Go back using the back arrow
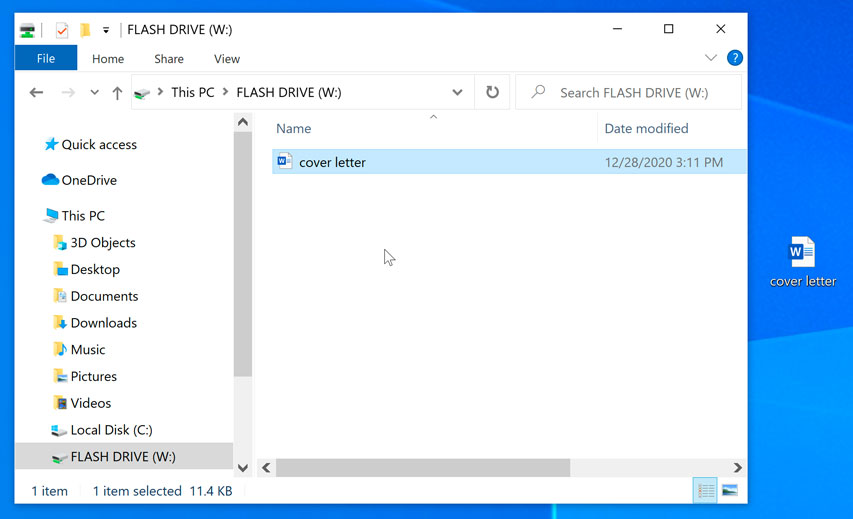The width and height of the screenshot is (853, 519). pos(36,92)
